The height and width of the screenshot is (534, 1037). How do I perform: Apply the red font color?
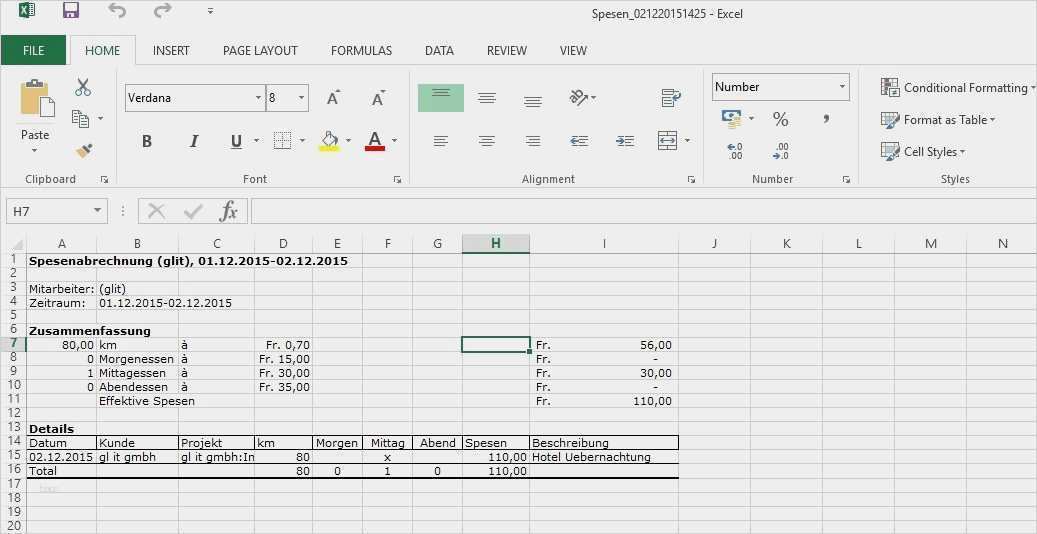pos(375,141)
